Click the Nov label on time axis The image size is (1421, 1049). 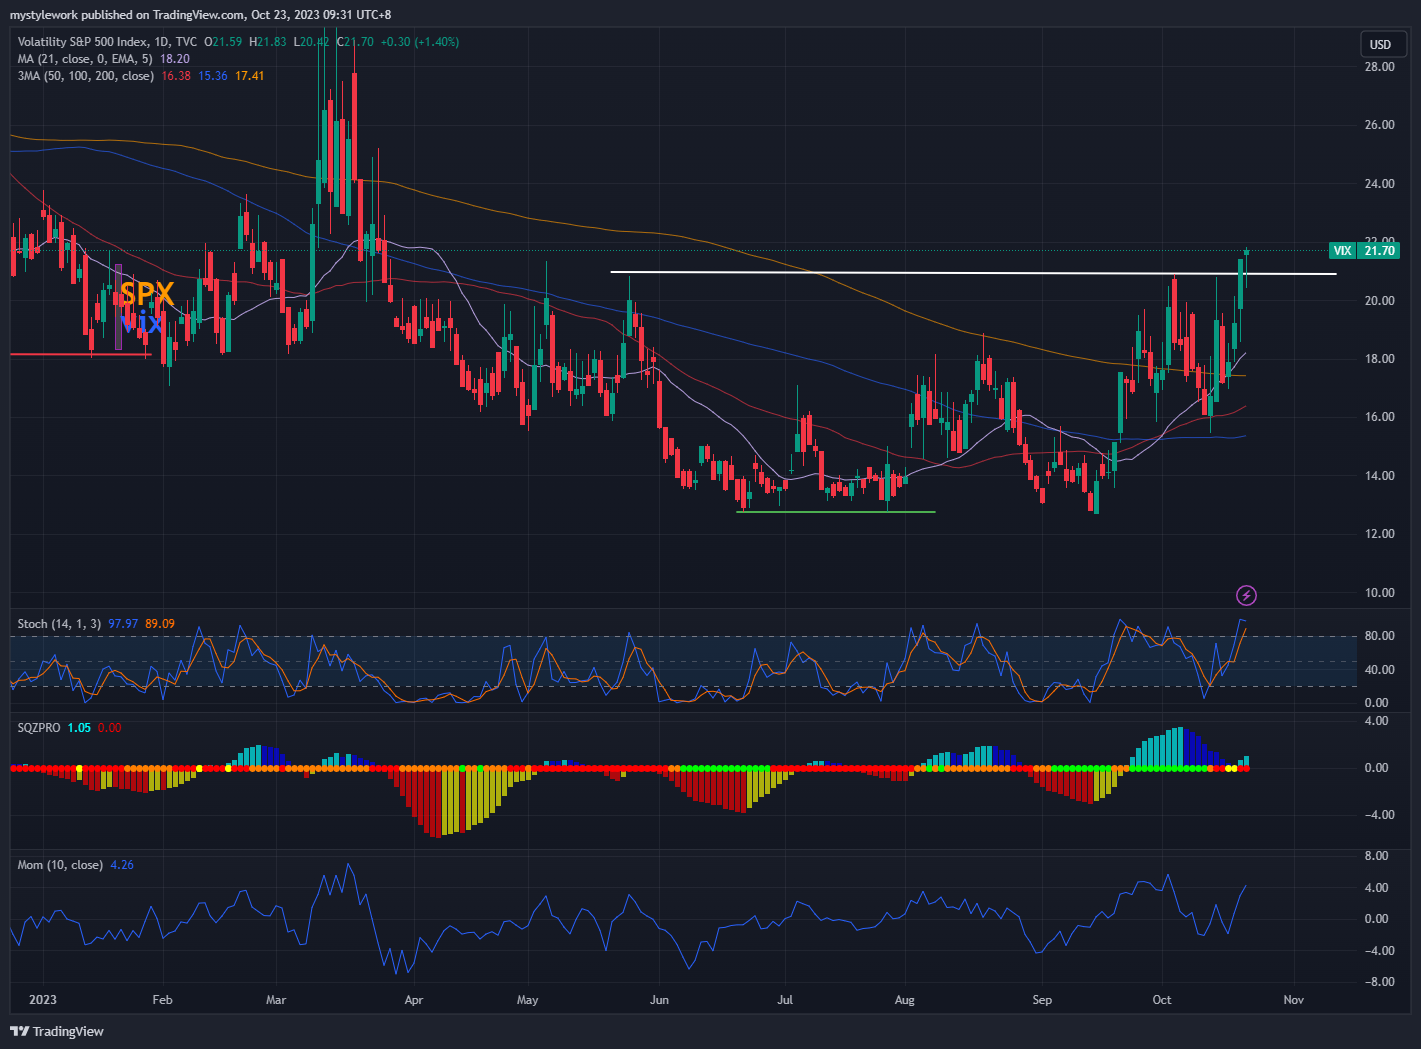1293,1000
